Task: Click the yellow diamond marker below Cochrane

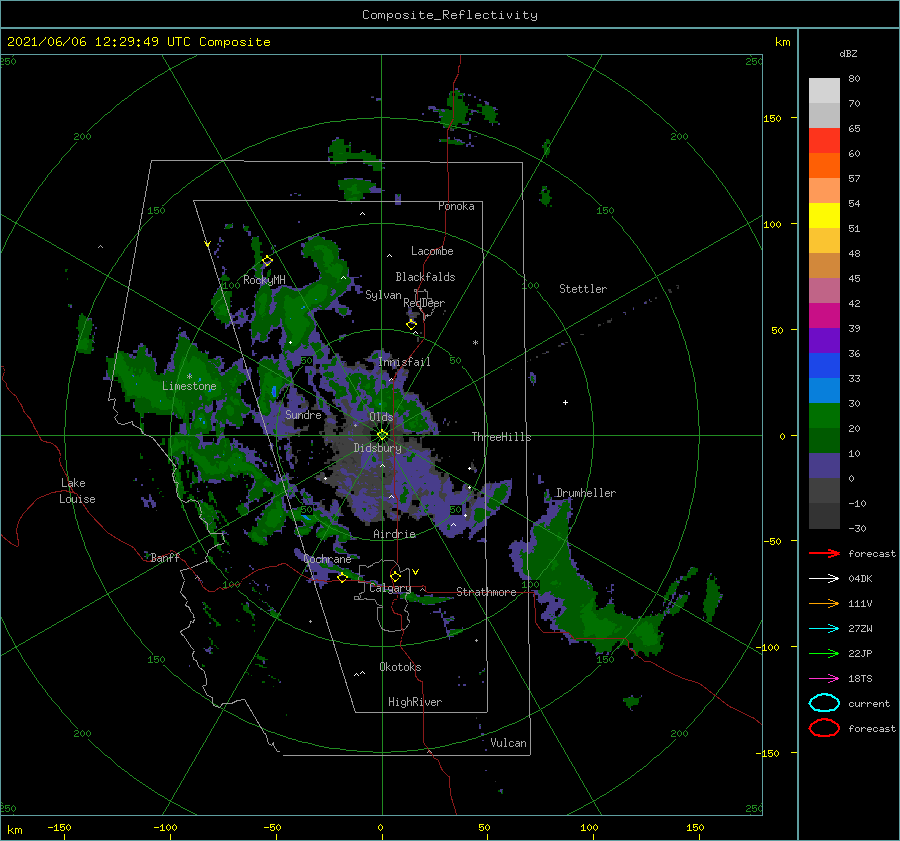Action: 342,578
